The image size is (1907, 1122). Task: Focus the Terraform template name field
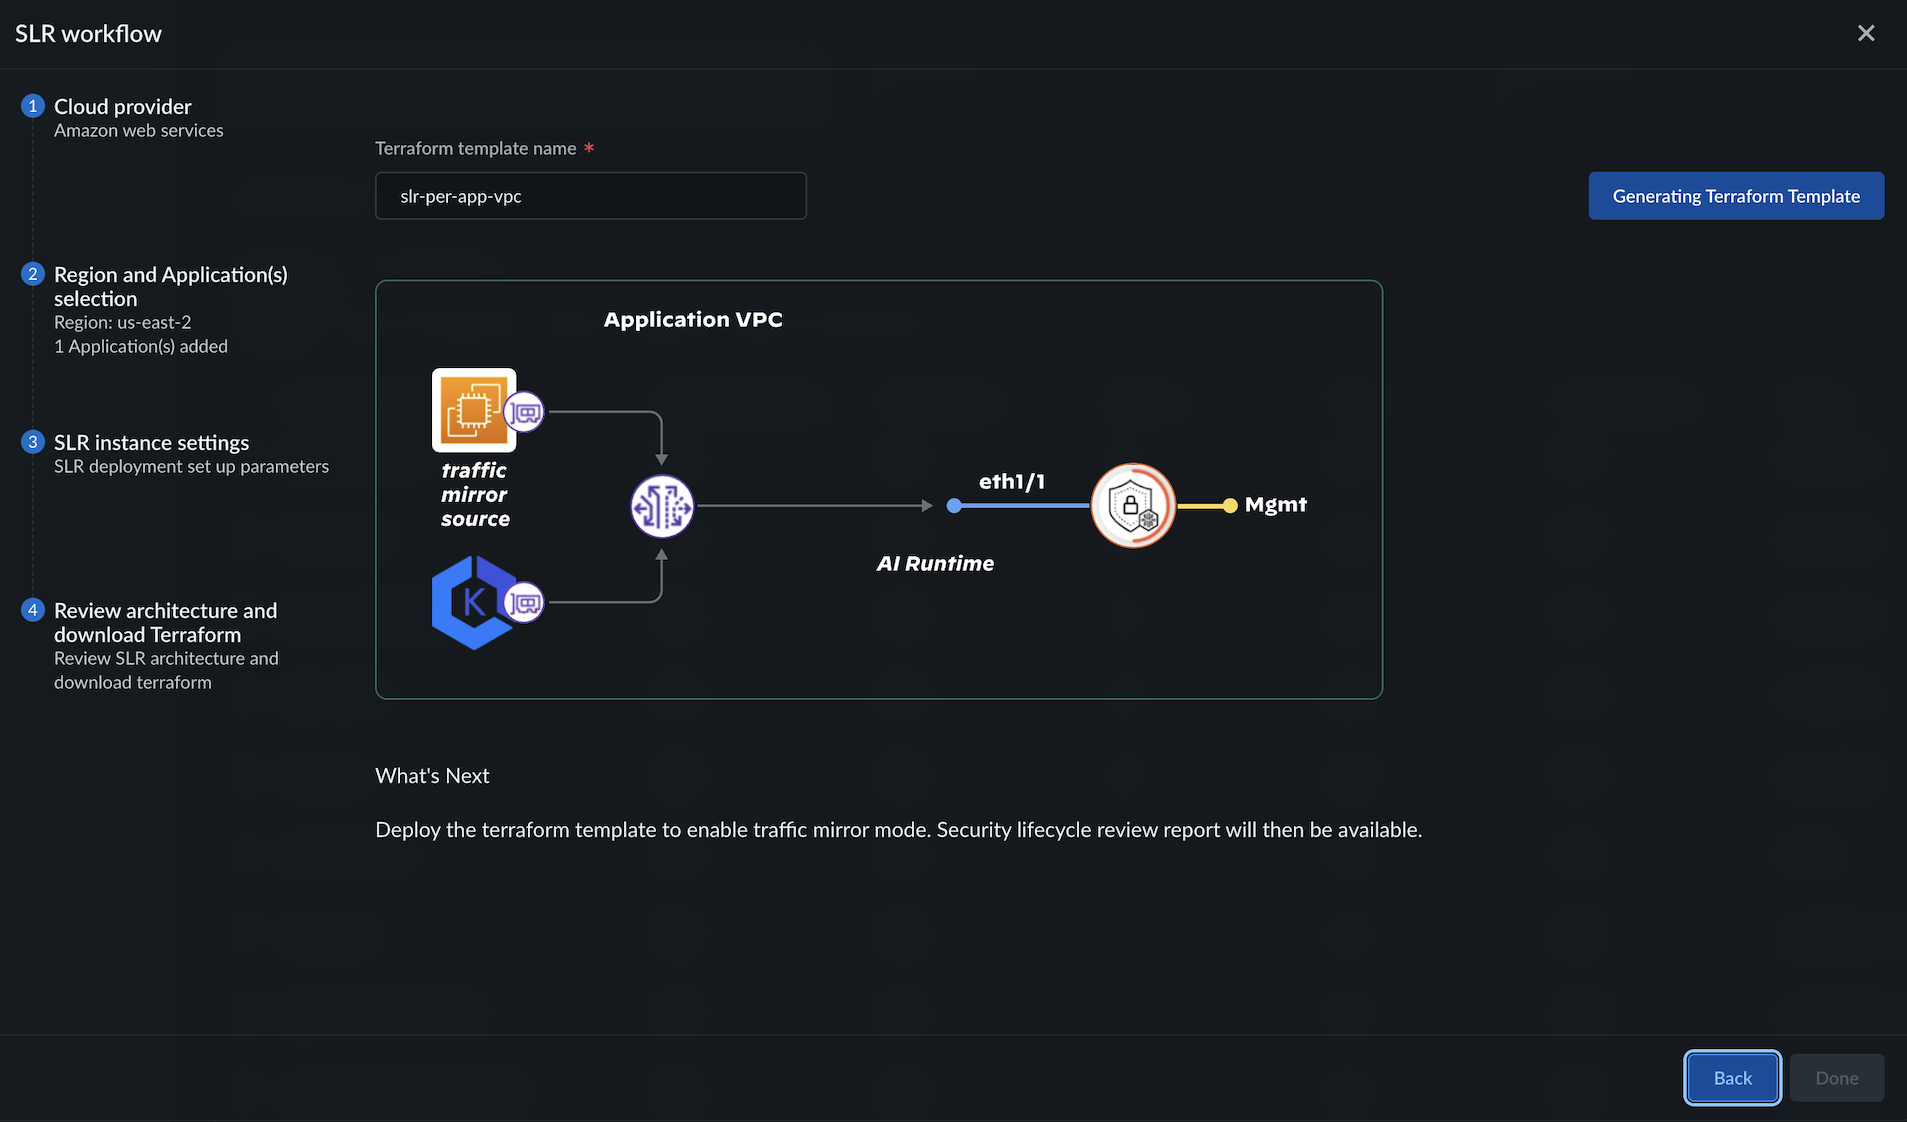(590, 196)
